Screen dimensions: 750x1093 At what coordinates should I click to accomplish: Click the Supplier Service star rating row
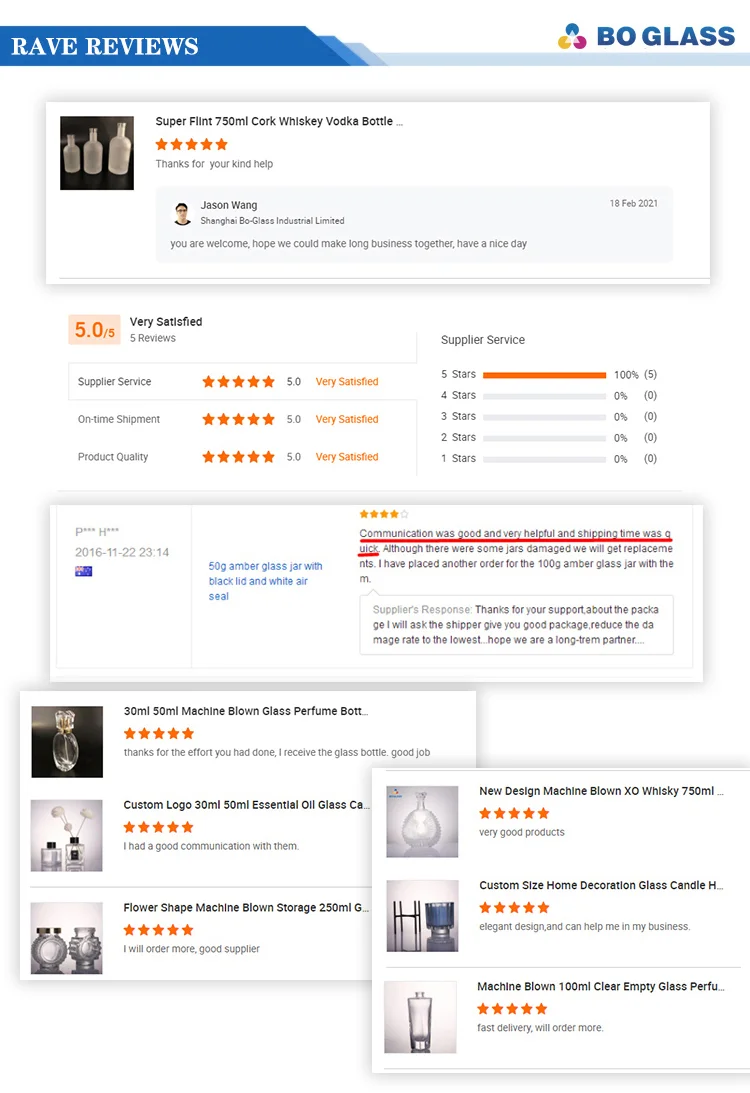coord(243,381)
